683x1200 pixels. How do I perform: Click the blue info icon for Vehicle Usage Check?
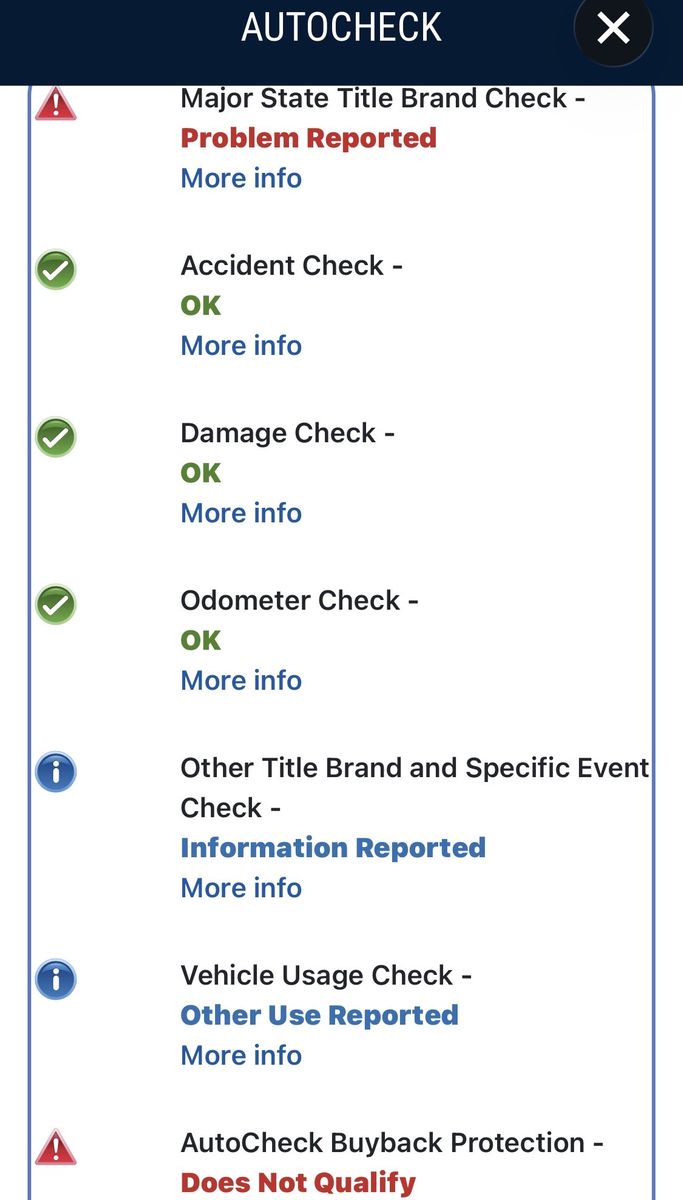pyautogui.click(x=56, y=979)
